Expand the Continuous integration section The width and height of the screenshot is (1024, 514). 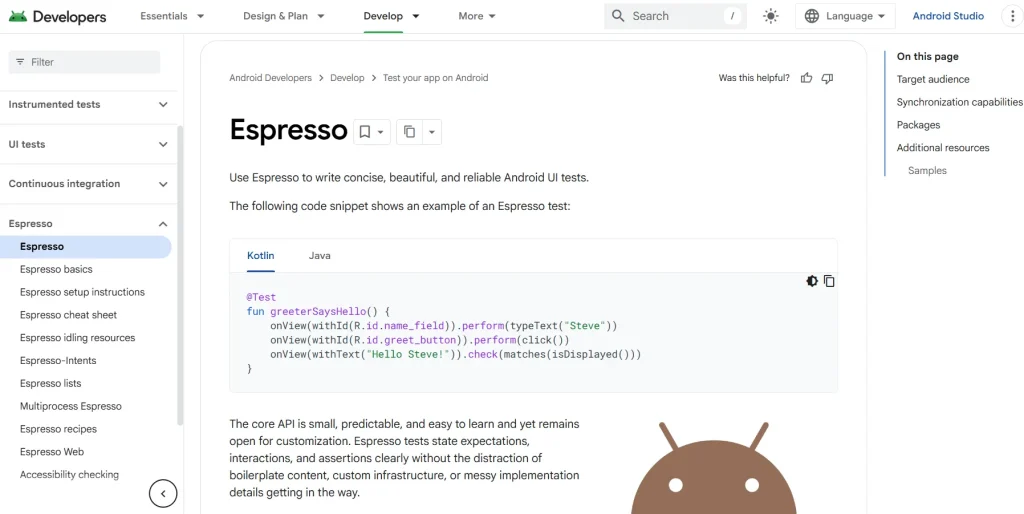coord(89,184)
